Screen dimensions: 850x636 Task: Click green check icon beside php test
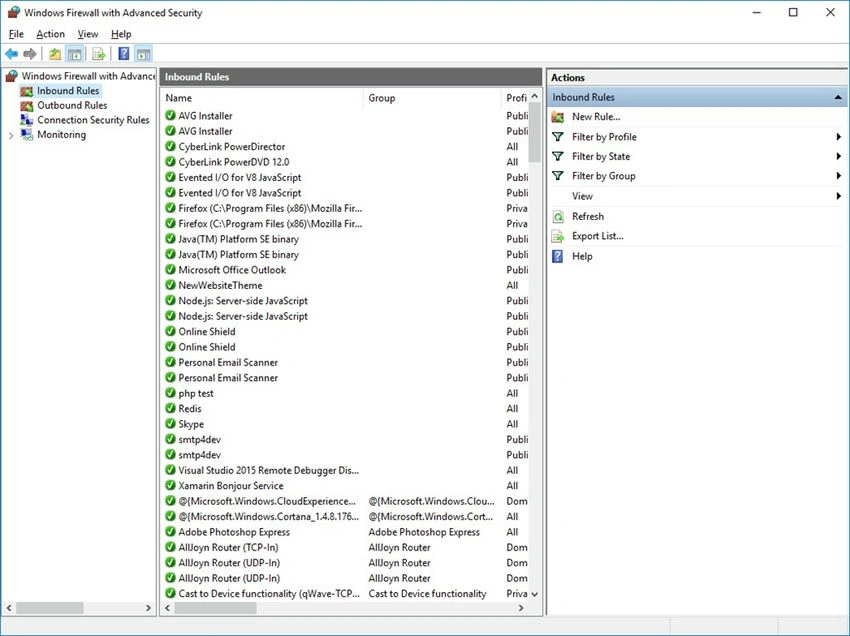click(x=170, y=393)
